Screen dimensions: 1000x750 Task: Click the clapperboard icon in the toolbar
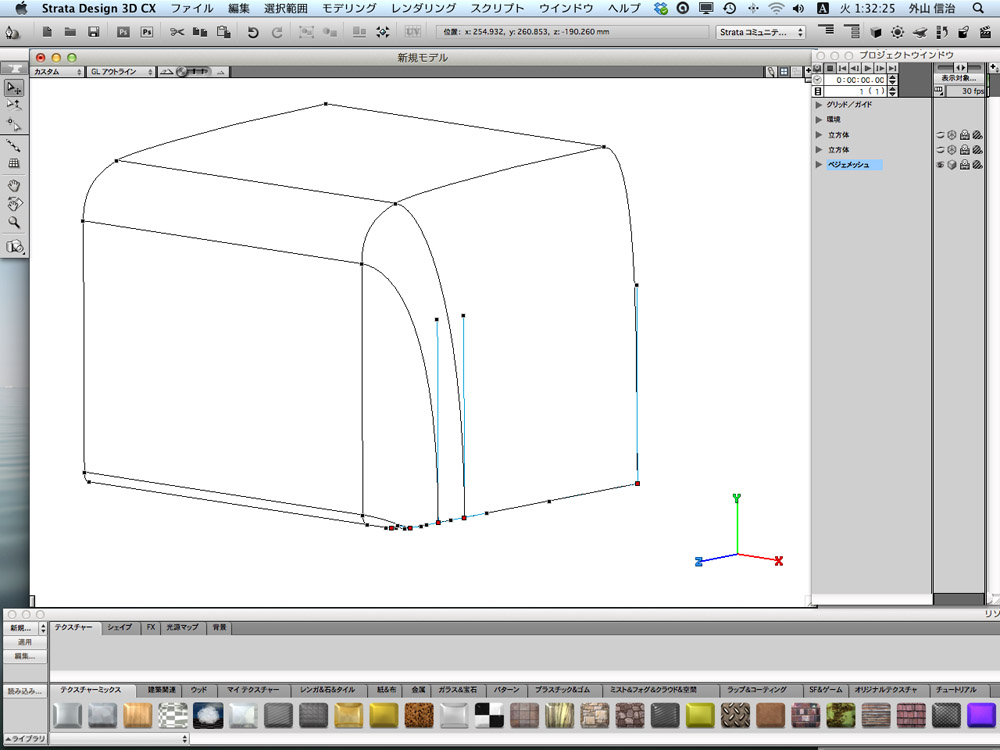click(x=985, y=32)
